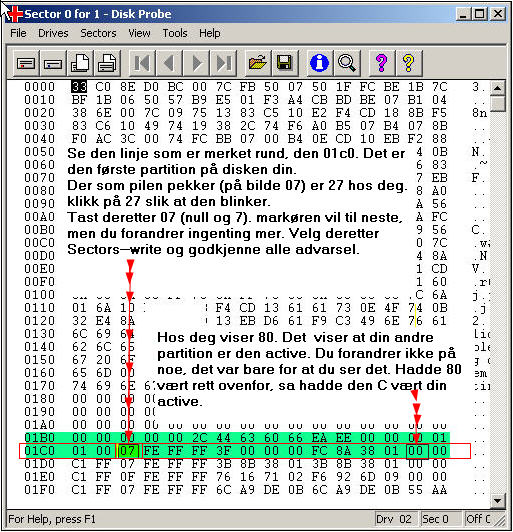Screen dimensions: 513x532
Task: Click the 0000 offset label
Action: click(x=39, y=87)
